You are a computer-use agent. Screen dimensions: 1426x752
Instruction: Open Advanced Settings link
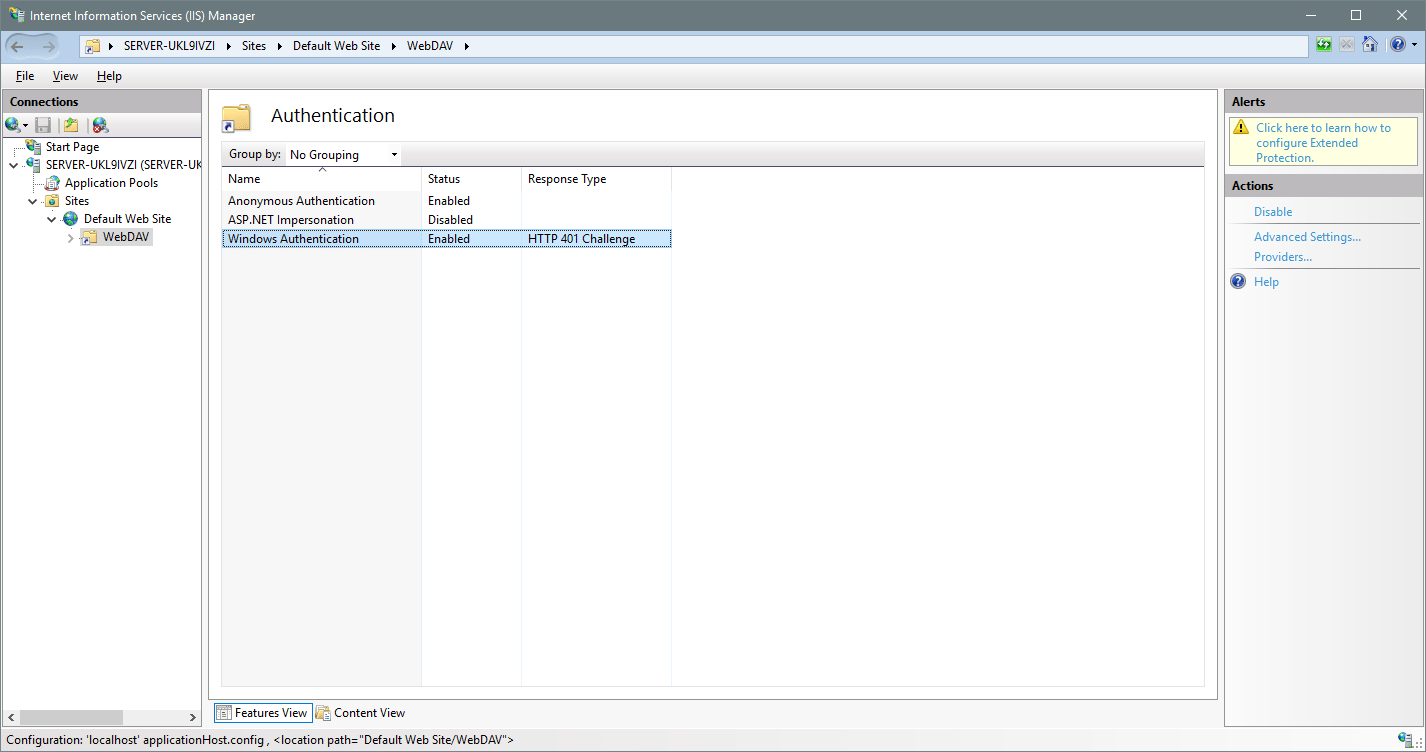(1307, 237)
